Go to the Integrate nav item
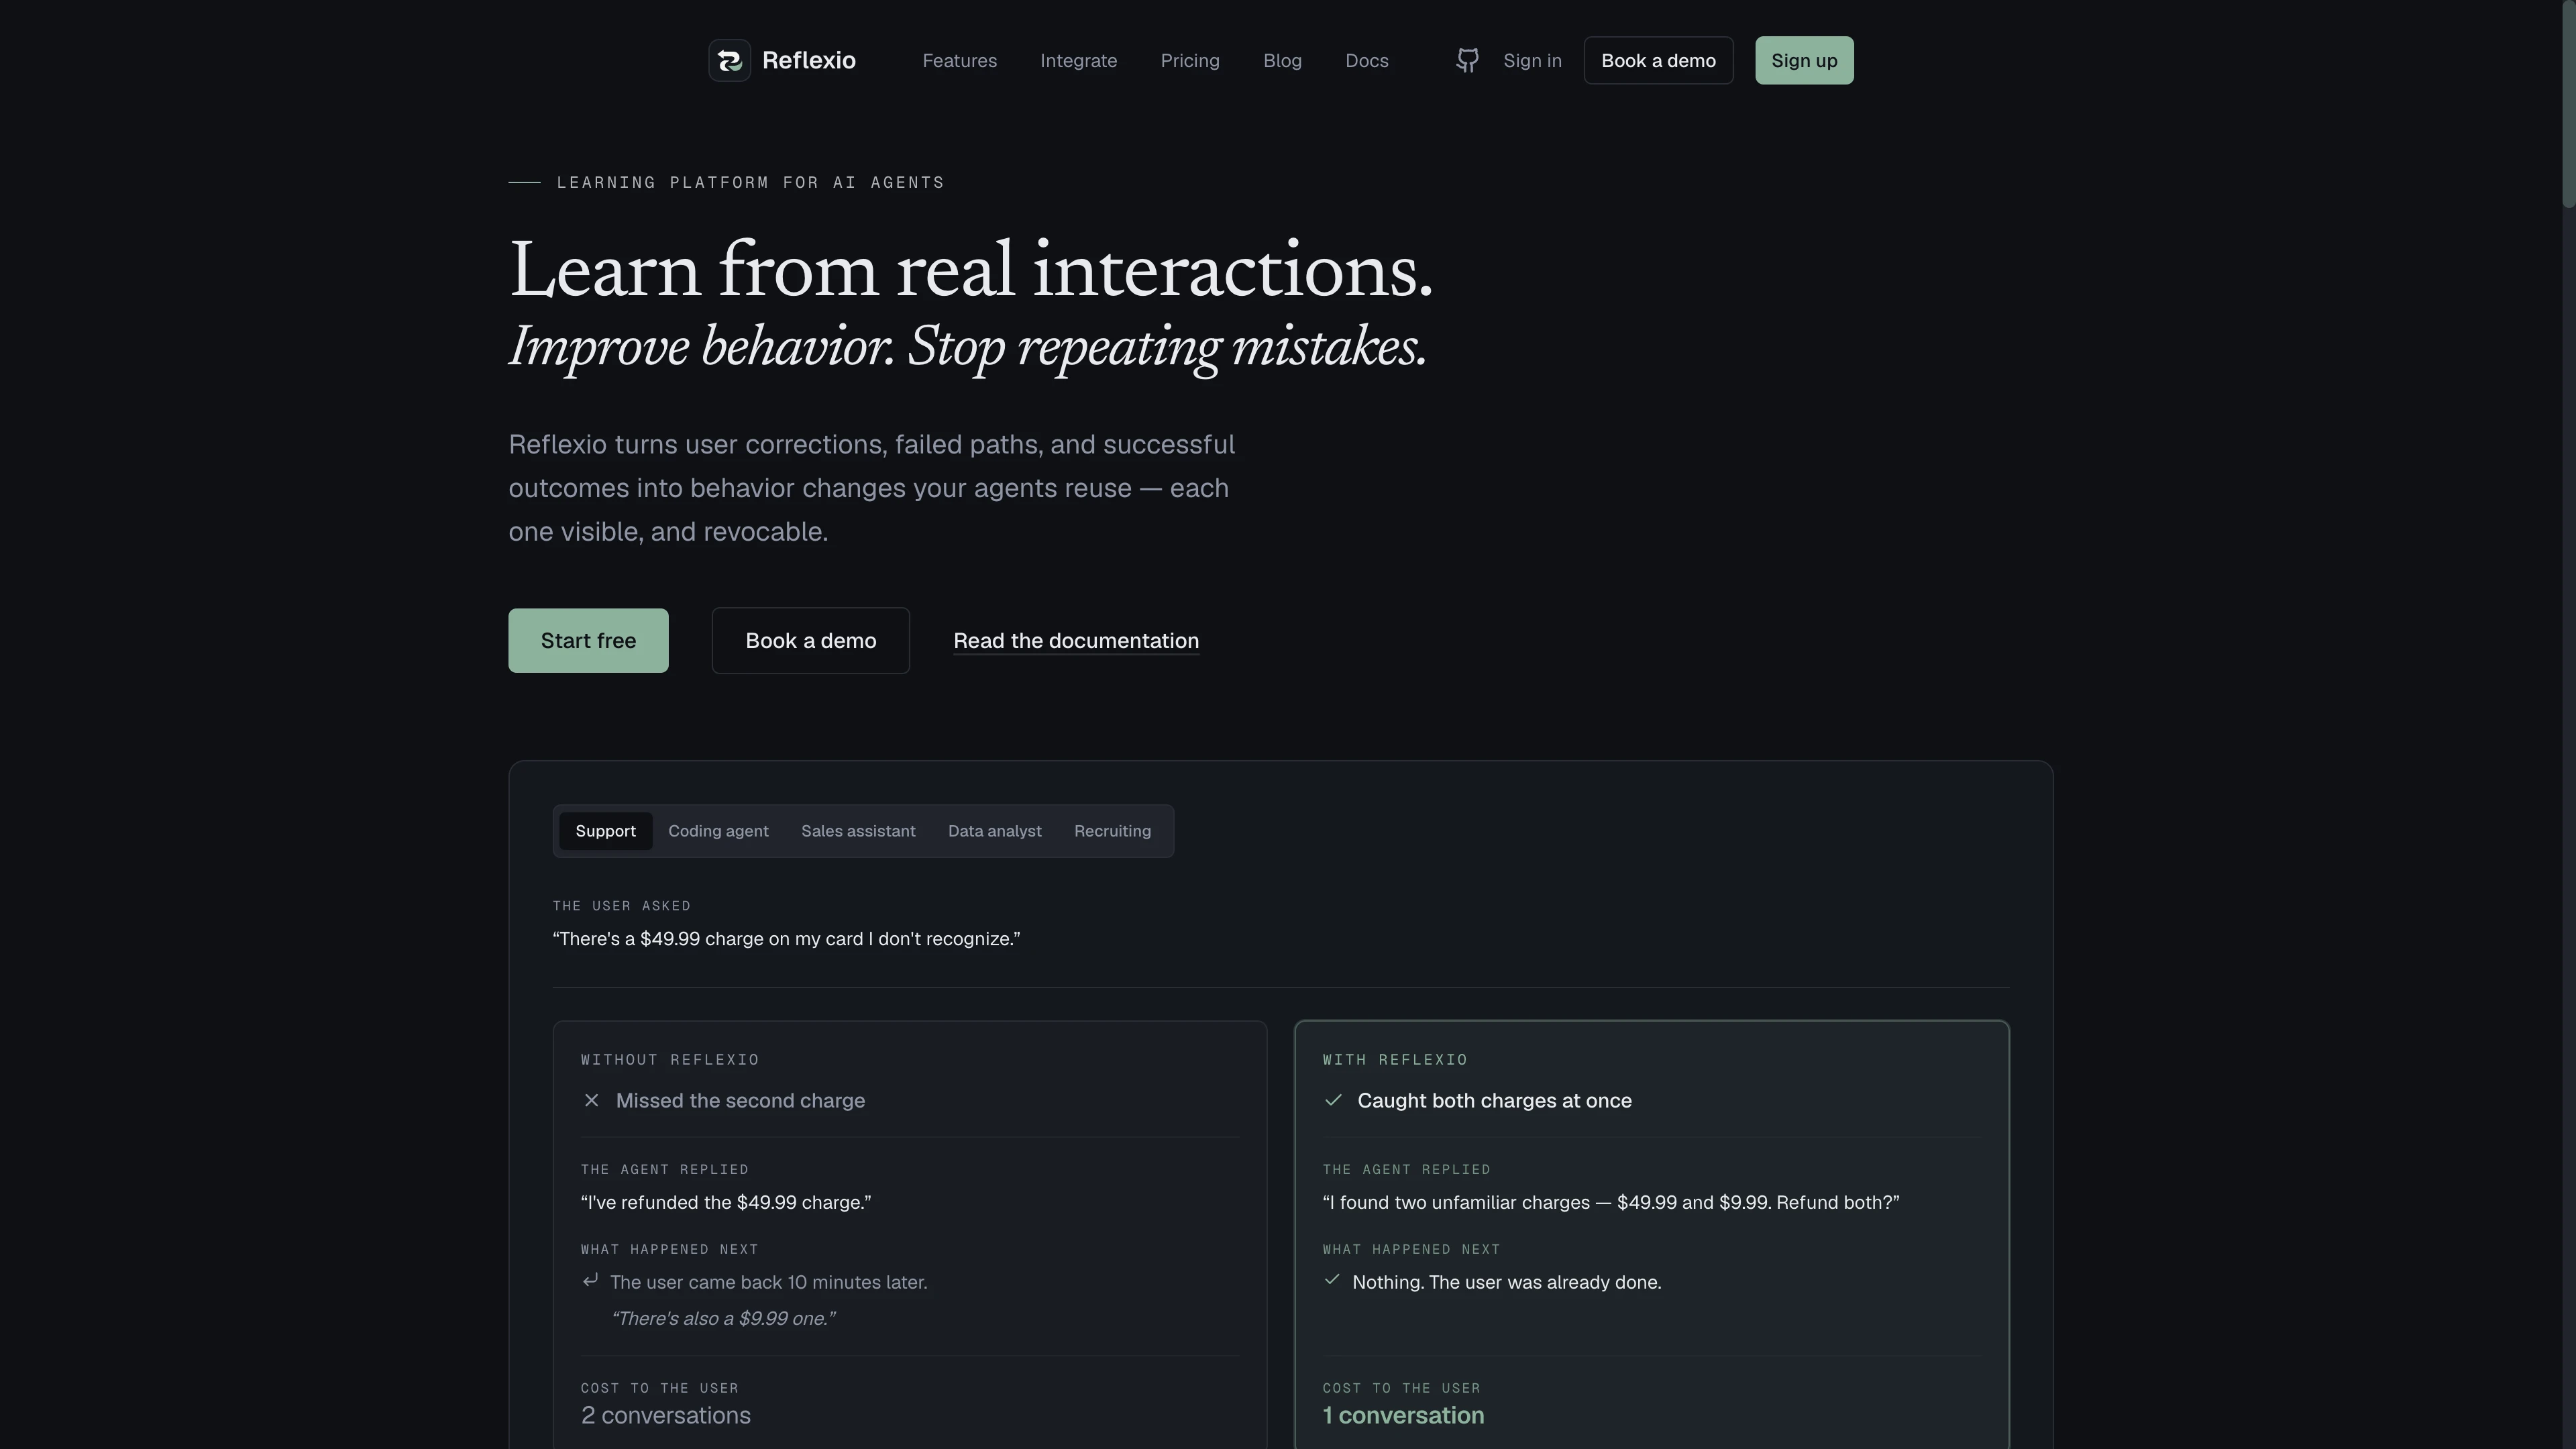The width and height of the screenshot is (2576, 1449). (x=1079, y=61)
